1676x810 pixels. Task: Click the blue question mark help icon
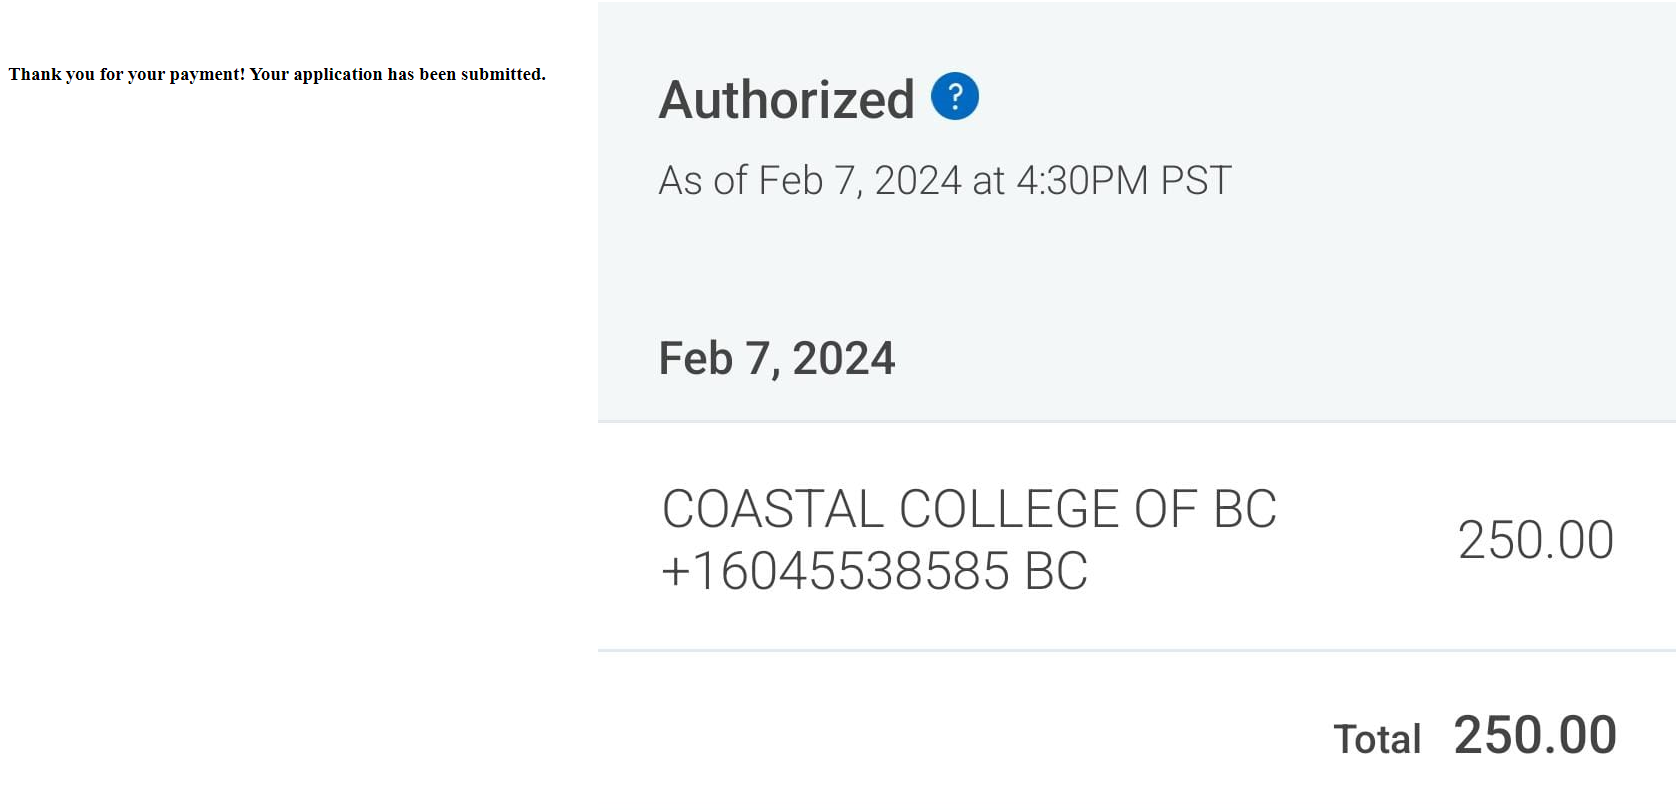[x=955, y=97]
